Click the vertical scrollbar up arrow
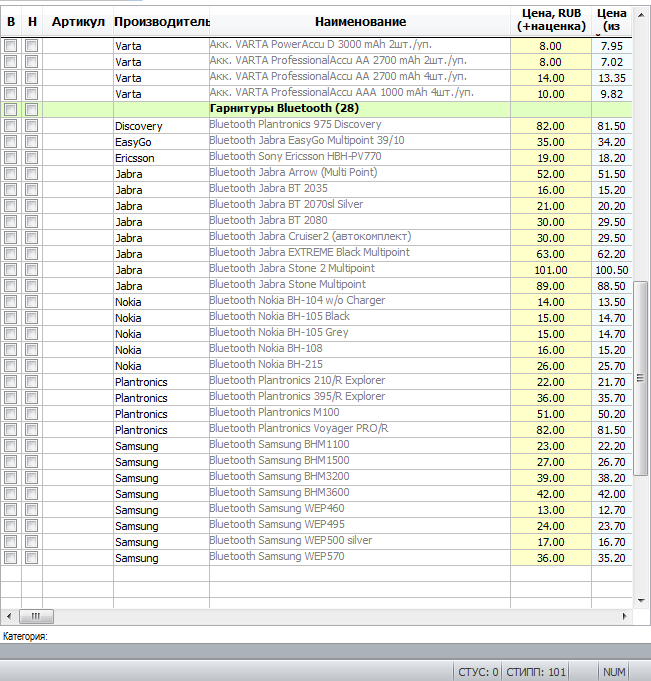Viewport: 651px width, 681px height. coord(641,15)
